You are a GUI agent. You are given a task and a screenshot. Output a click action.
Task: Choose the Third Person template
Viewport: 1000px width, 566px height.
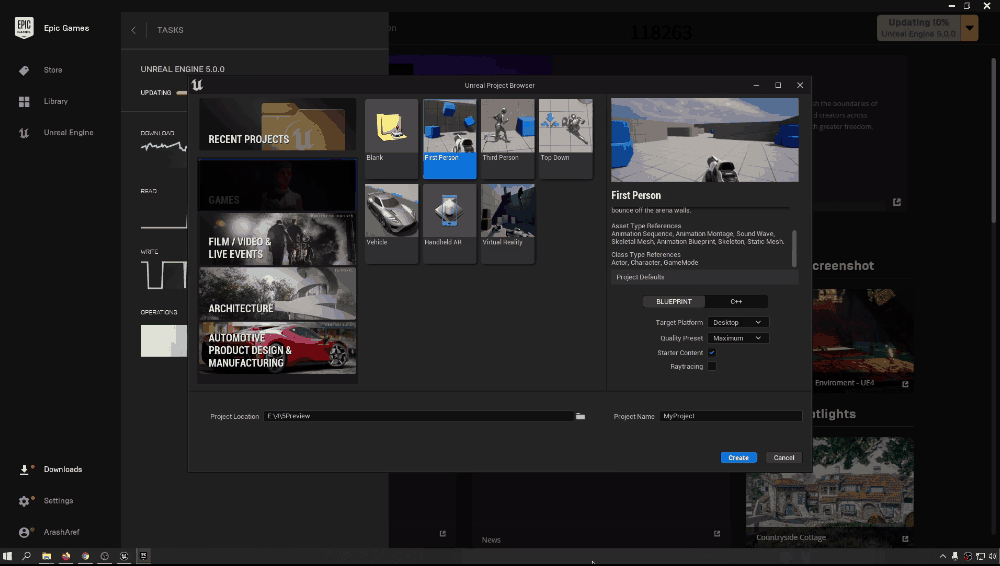pos(508,132)
